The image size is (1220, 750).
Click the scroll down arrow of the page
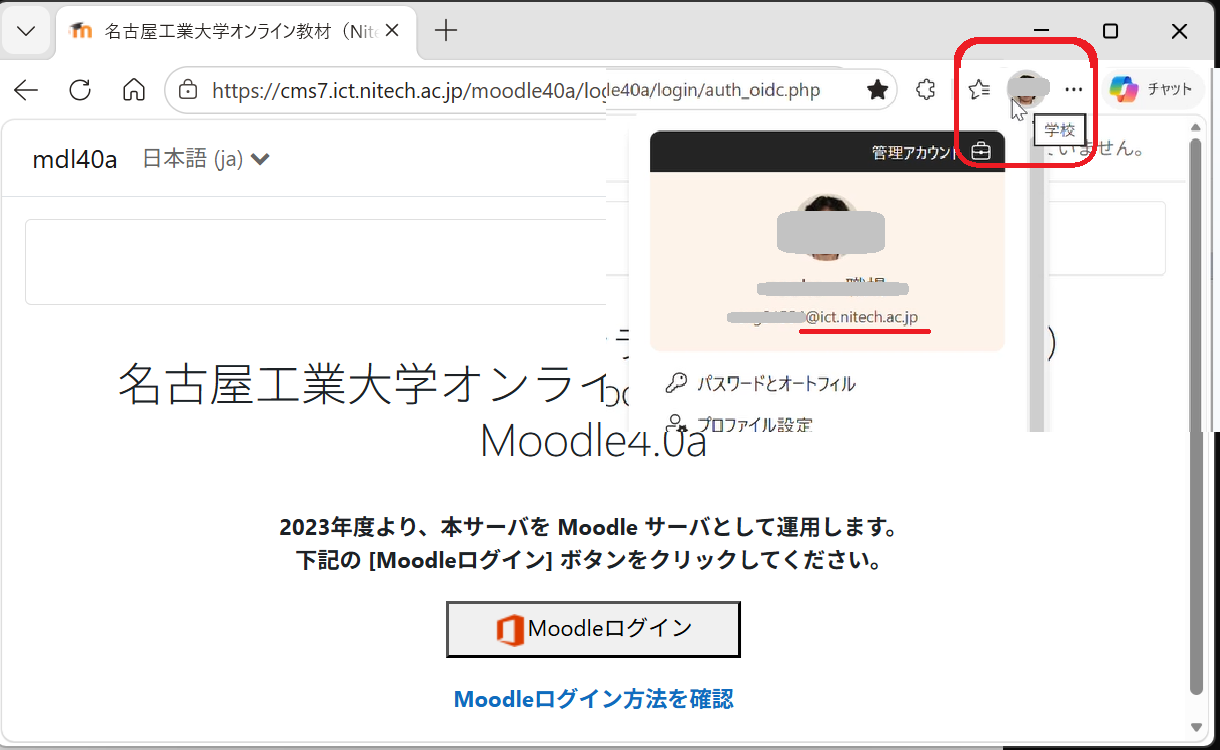coord(1196,727)
